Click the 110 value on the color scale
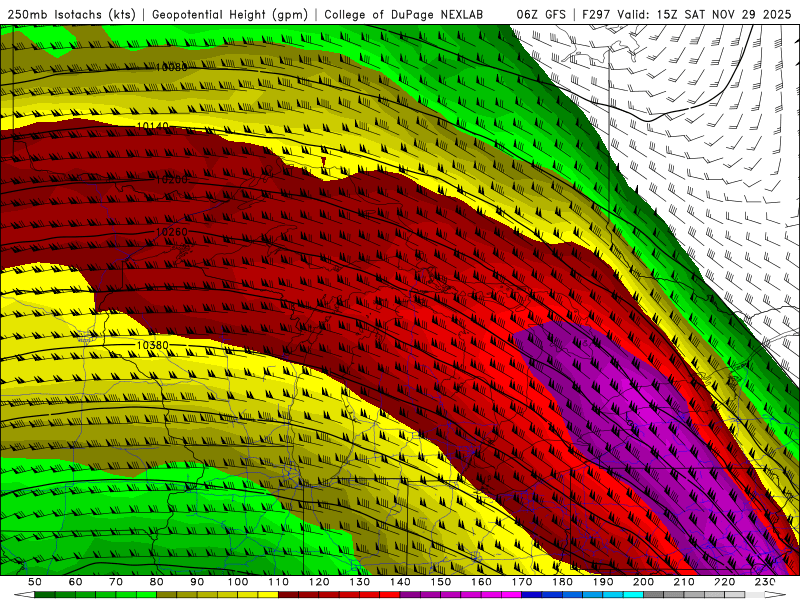The width and height of the screenshot is (800, 600). [278, 582]
